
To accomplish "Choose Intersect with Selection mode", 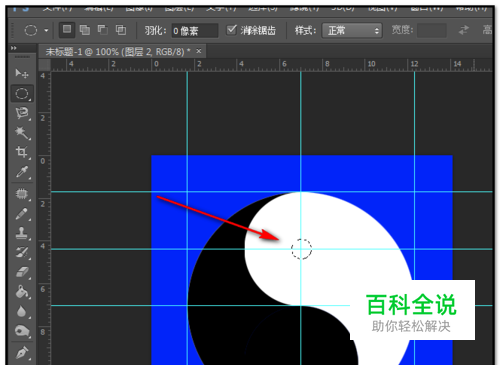I will click(121, 30).
